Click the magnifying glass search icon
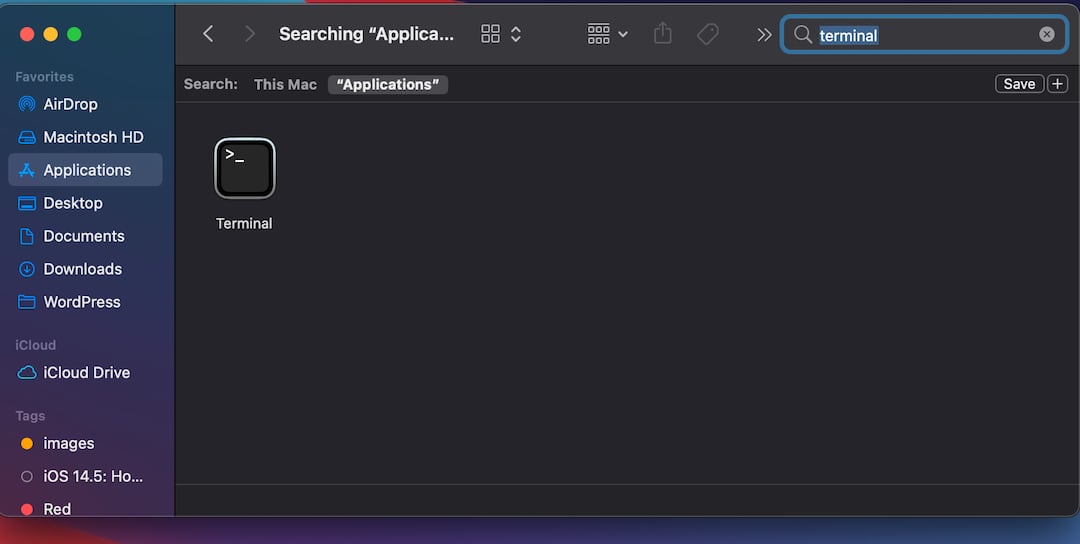The width and height of the screenshot is (1080, 544). 802,35
